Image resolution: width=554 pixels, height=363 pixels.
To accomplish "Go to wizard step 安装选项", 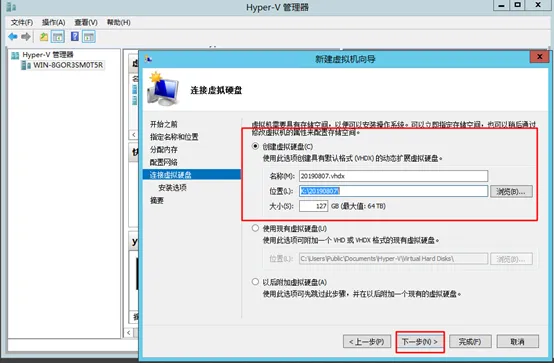I will tap(172, 188).
